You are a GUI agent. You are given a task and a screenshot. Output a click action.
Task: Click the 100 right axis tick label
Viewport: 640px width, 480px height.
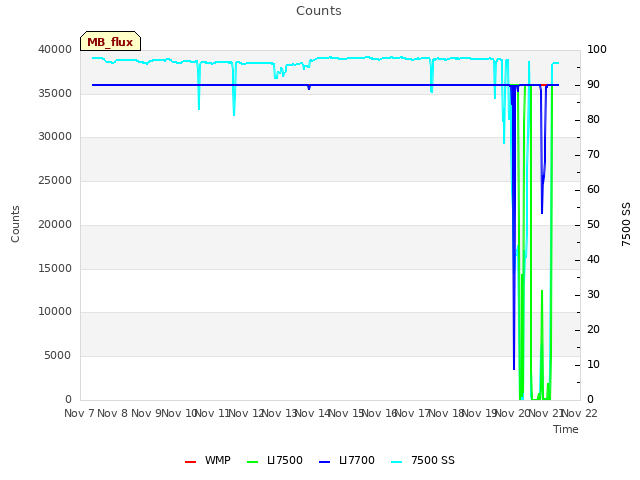coord(596,49)
